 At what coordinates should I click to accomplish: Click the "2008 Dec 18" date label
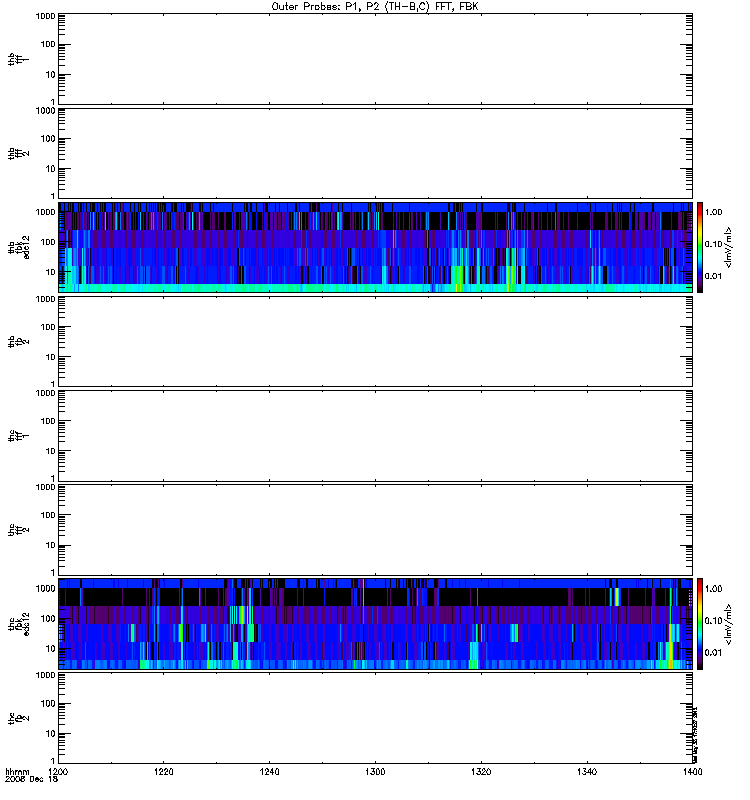point(32,780)
